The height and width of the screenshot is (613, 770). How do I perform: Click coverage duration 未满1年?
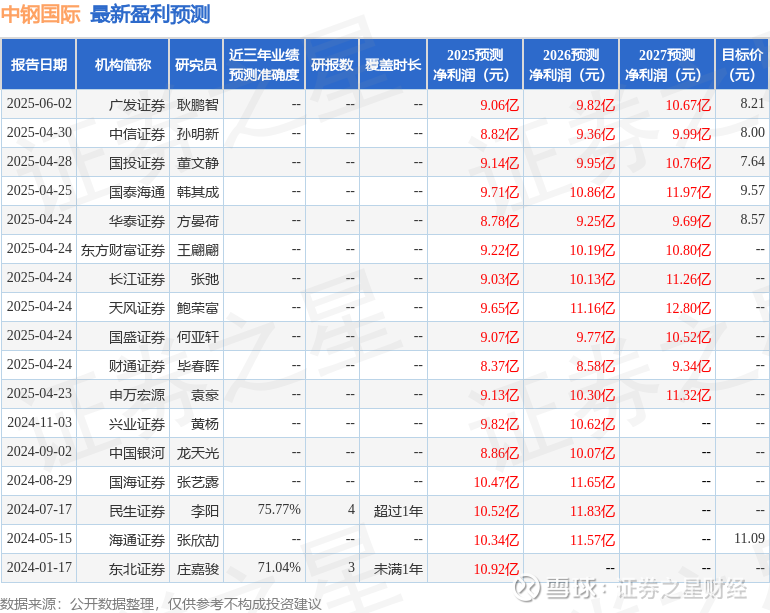[398, 569]
